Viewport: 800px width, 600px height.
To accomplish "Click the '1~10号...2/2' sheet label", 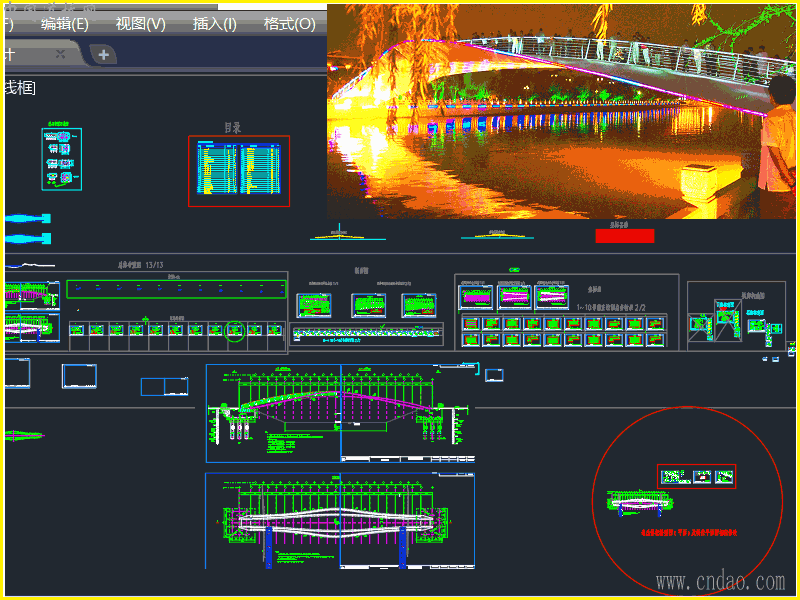I will [611, 307].
